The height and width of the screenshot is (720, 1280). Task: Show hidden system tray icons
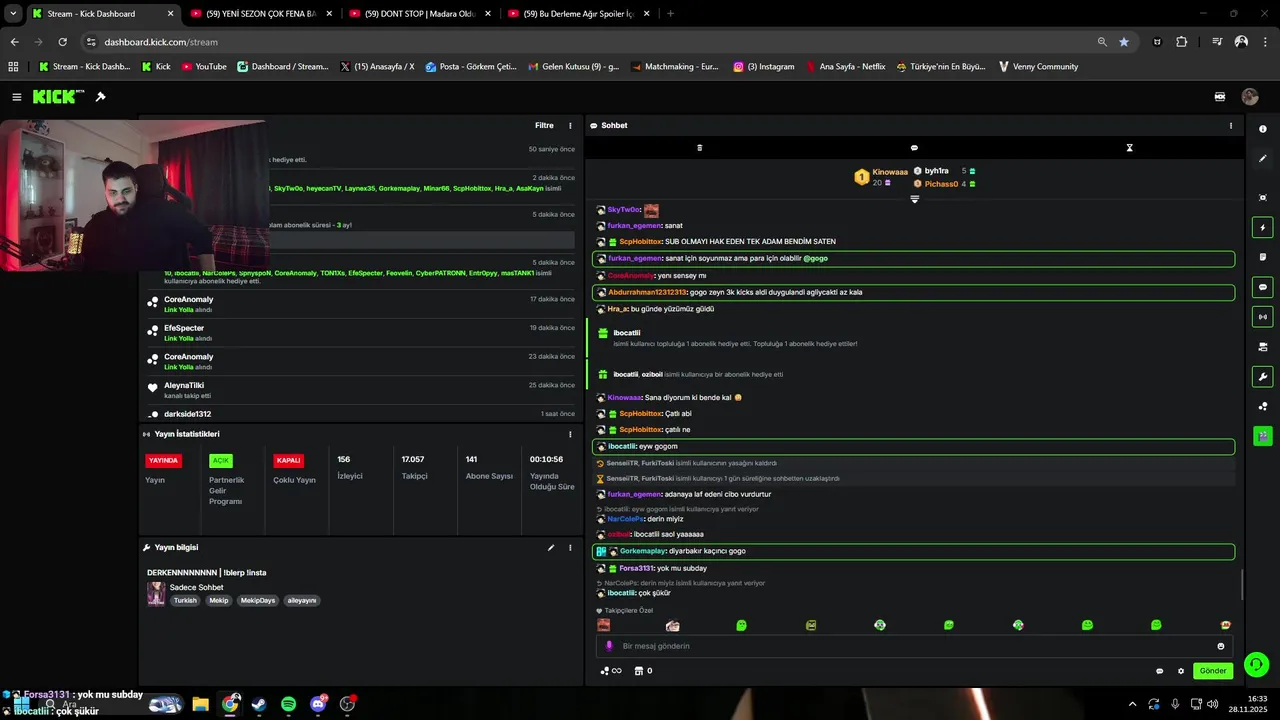(x=1132, y=704)
